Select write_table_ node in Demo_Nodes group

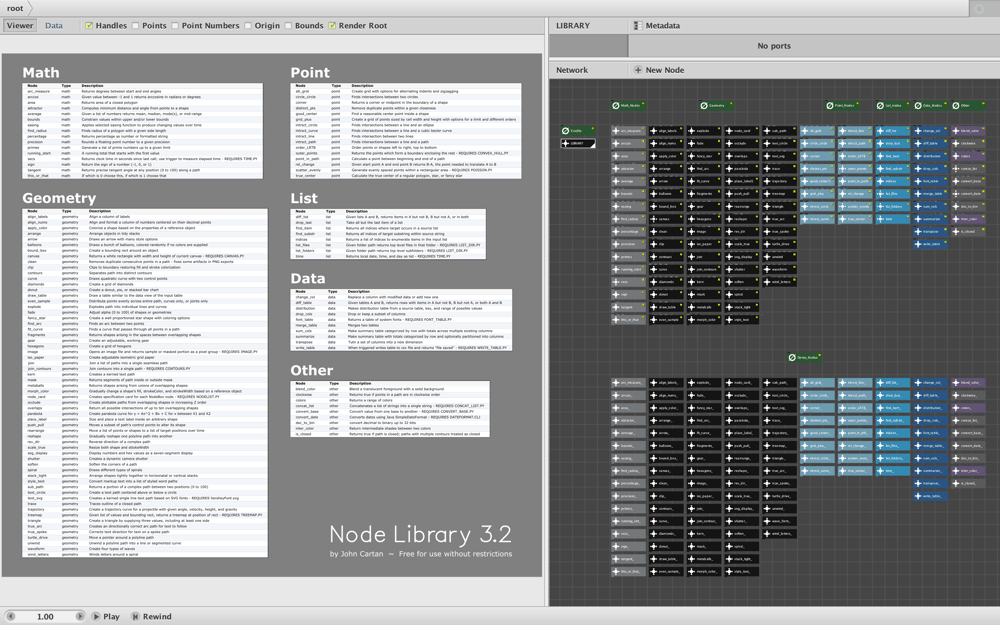point(930,496)
